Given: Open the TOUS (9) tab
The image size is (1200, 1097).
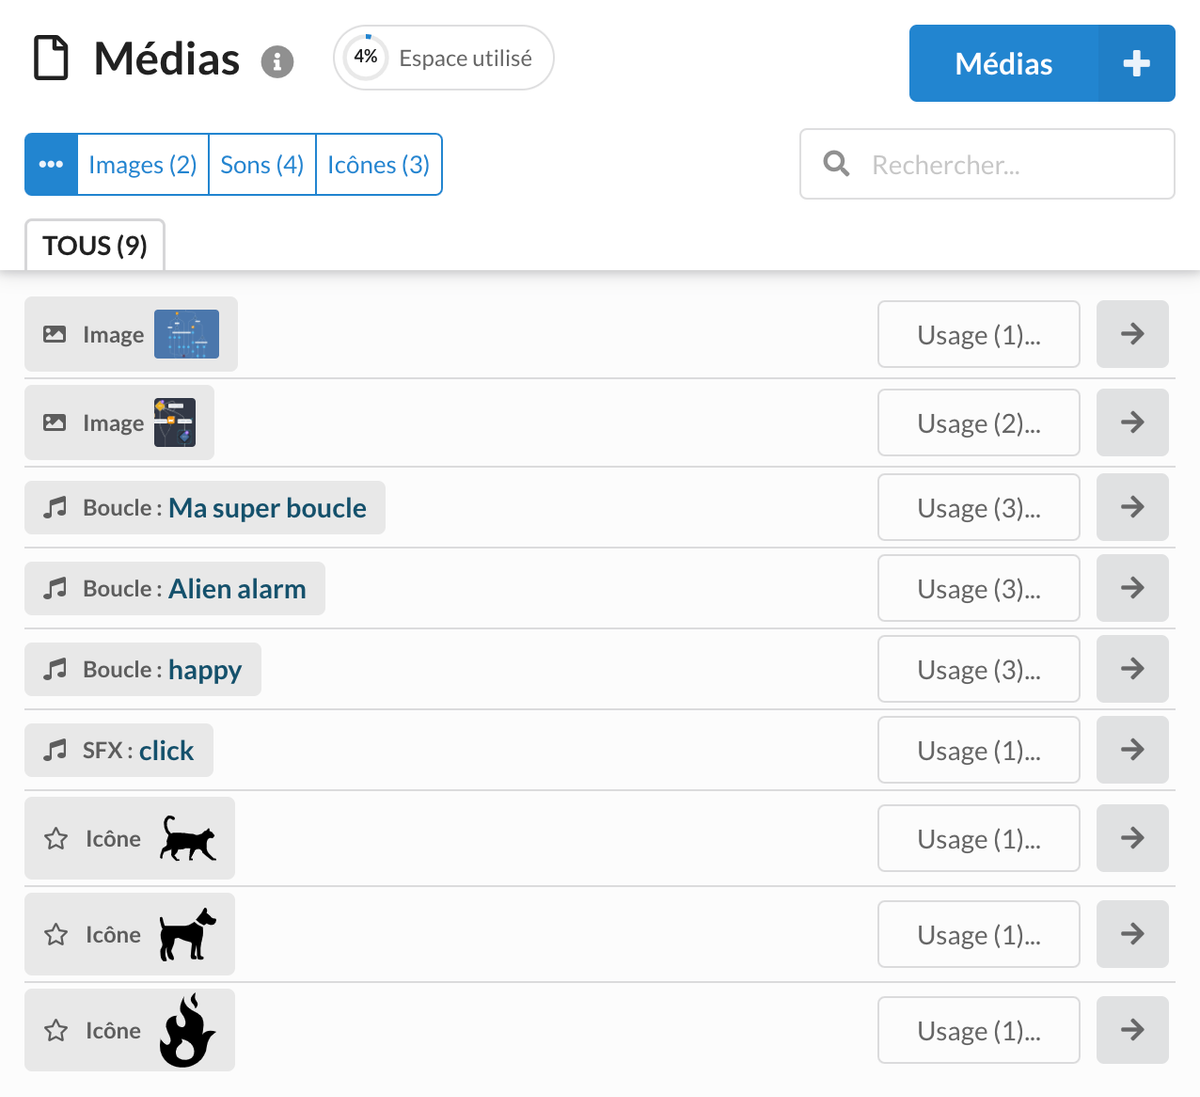Looking at the screenshot, I should [x=95, y=245].
